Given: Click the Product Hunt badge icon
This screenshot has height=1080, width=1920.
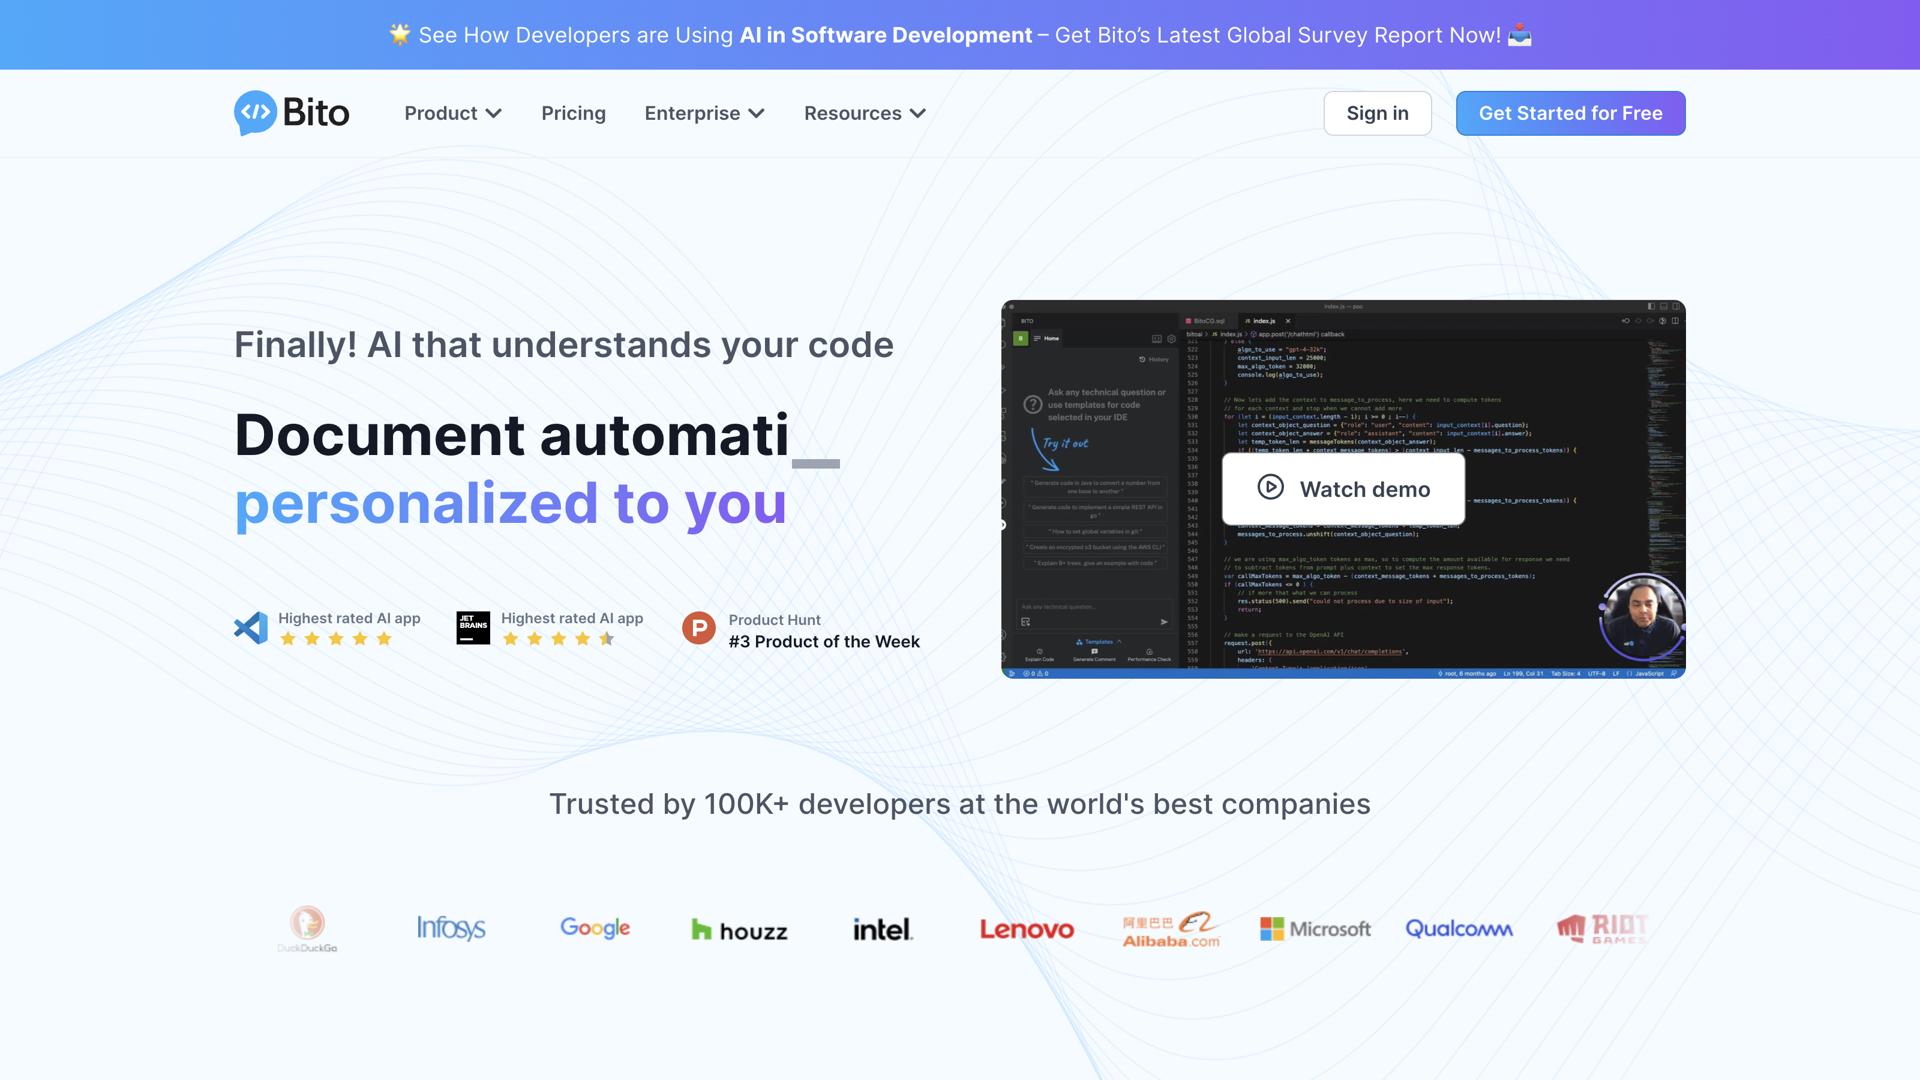Looking at the screenshot, I should 699,629.
